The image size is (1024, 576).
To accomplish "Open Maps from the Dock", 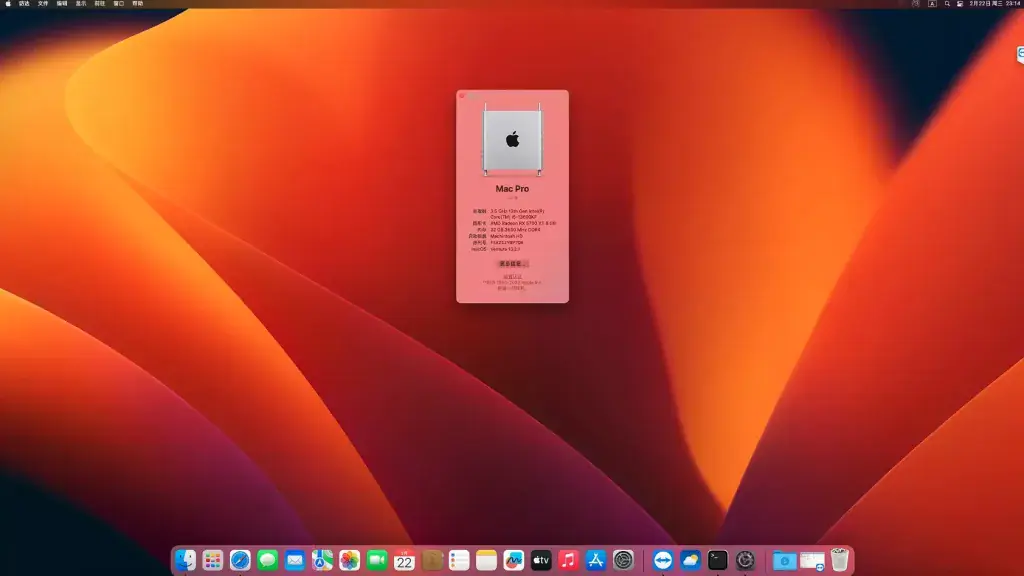I will [322, 560].
